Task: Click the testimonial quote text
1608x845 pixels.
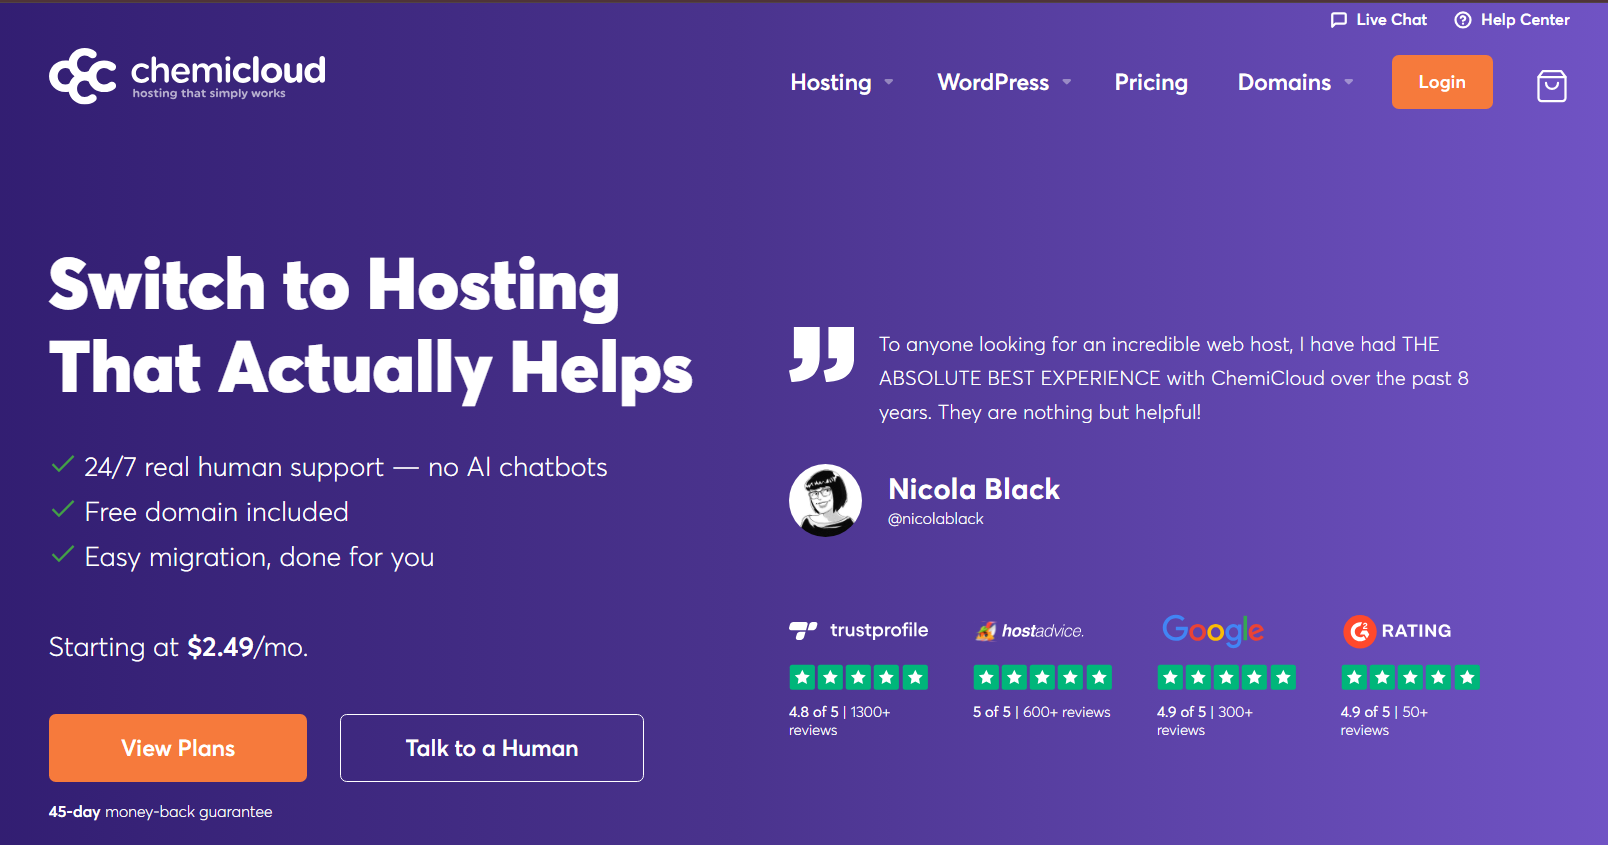Action: point(1174,378)
